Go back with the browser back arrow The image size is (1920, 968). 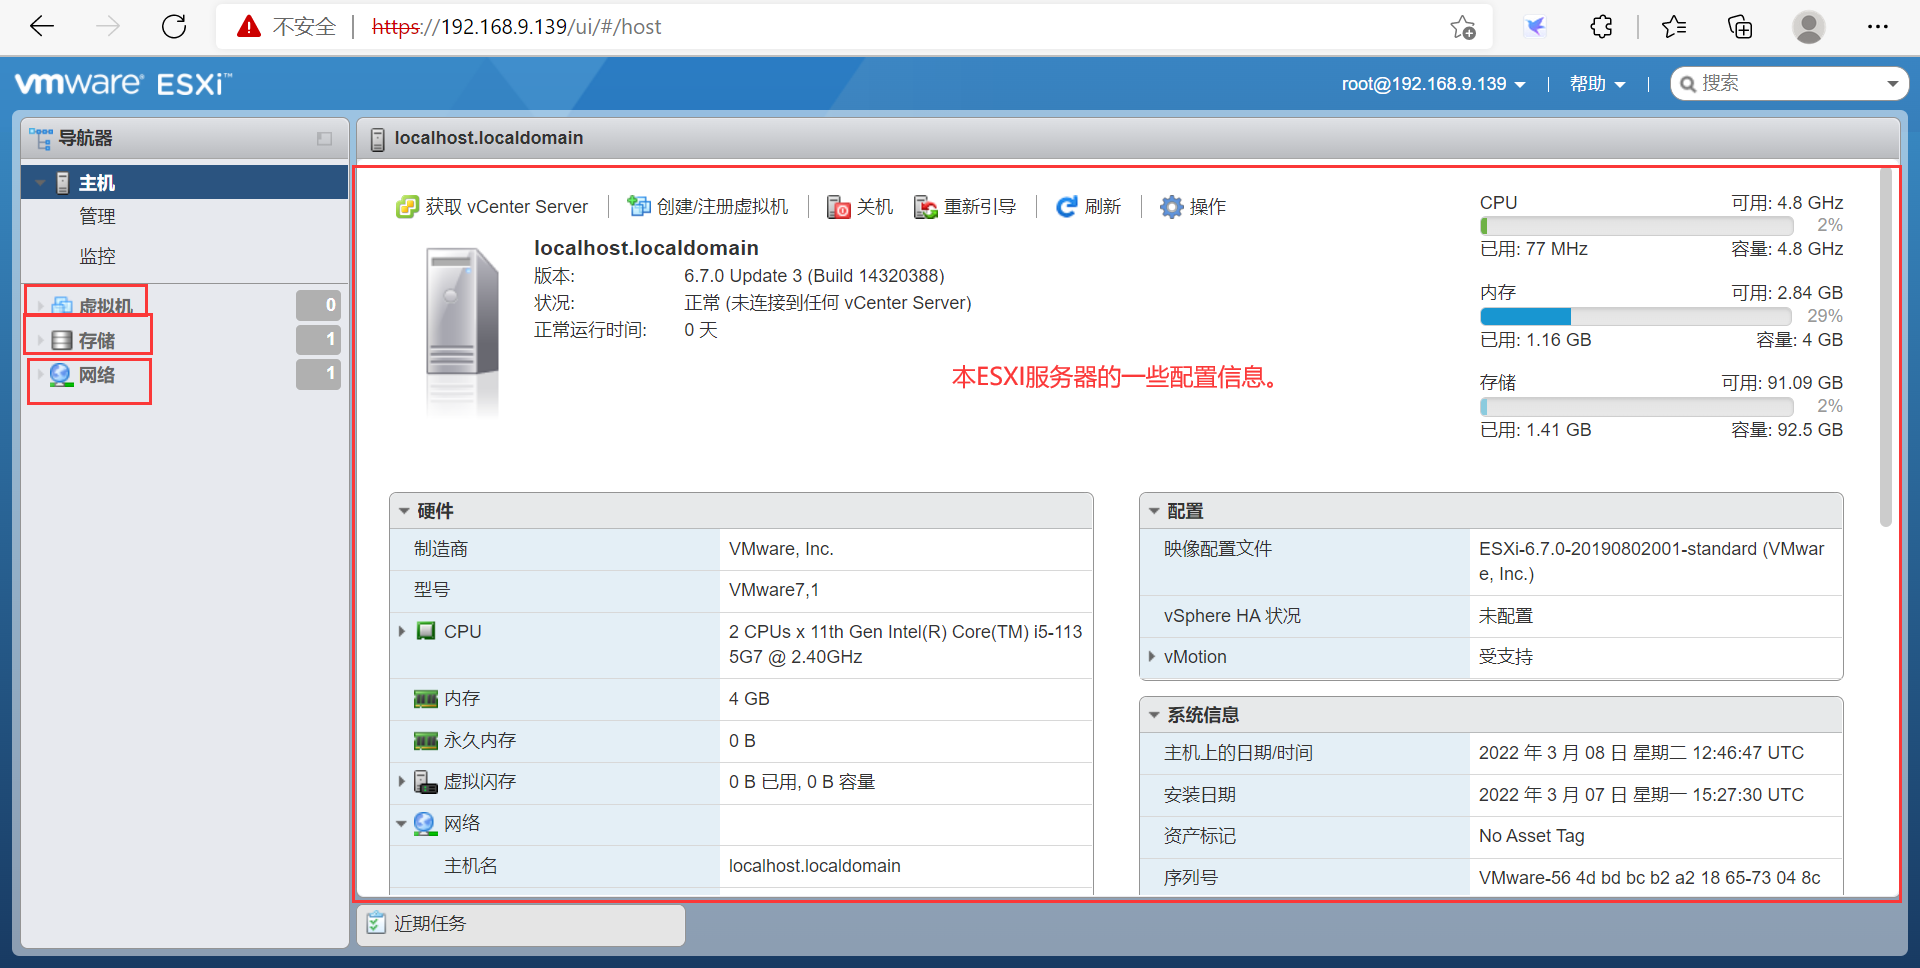(42, 27)
